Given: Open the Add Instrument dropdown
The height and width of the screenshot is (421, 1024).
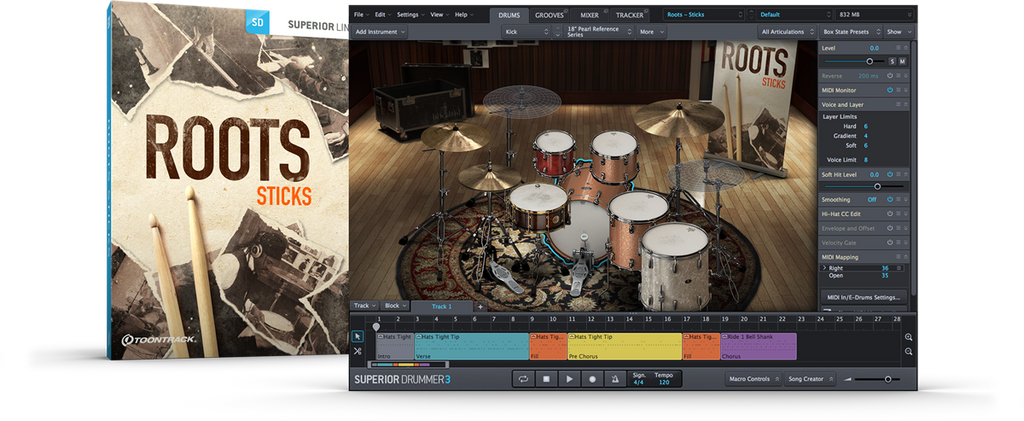Looking at the screenshot, I should point(379,31).
